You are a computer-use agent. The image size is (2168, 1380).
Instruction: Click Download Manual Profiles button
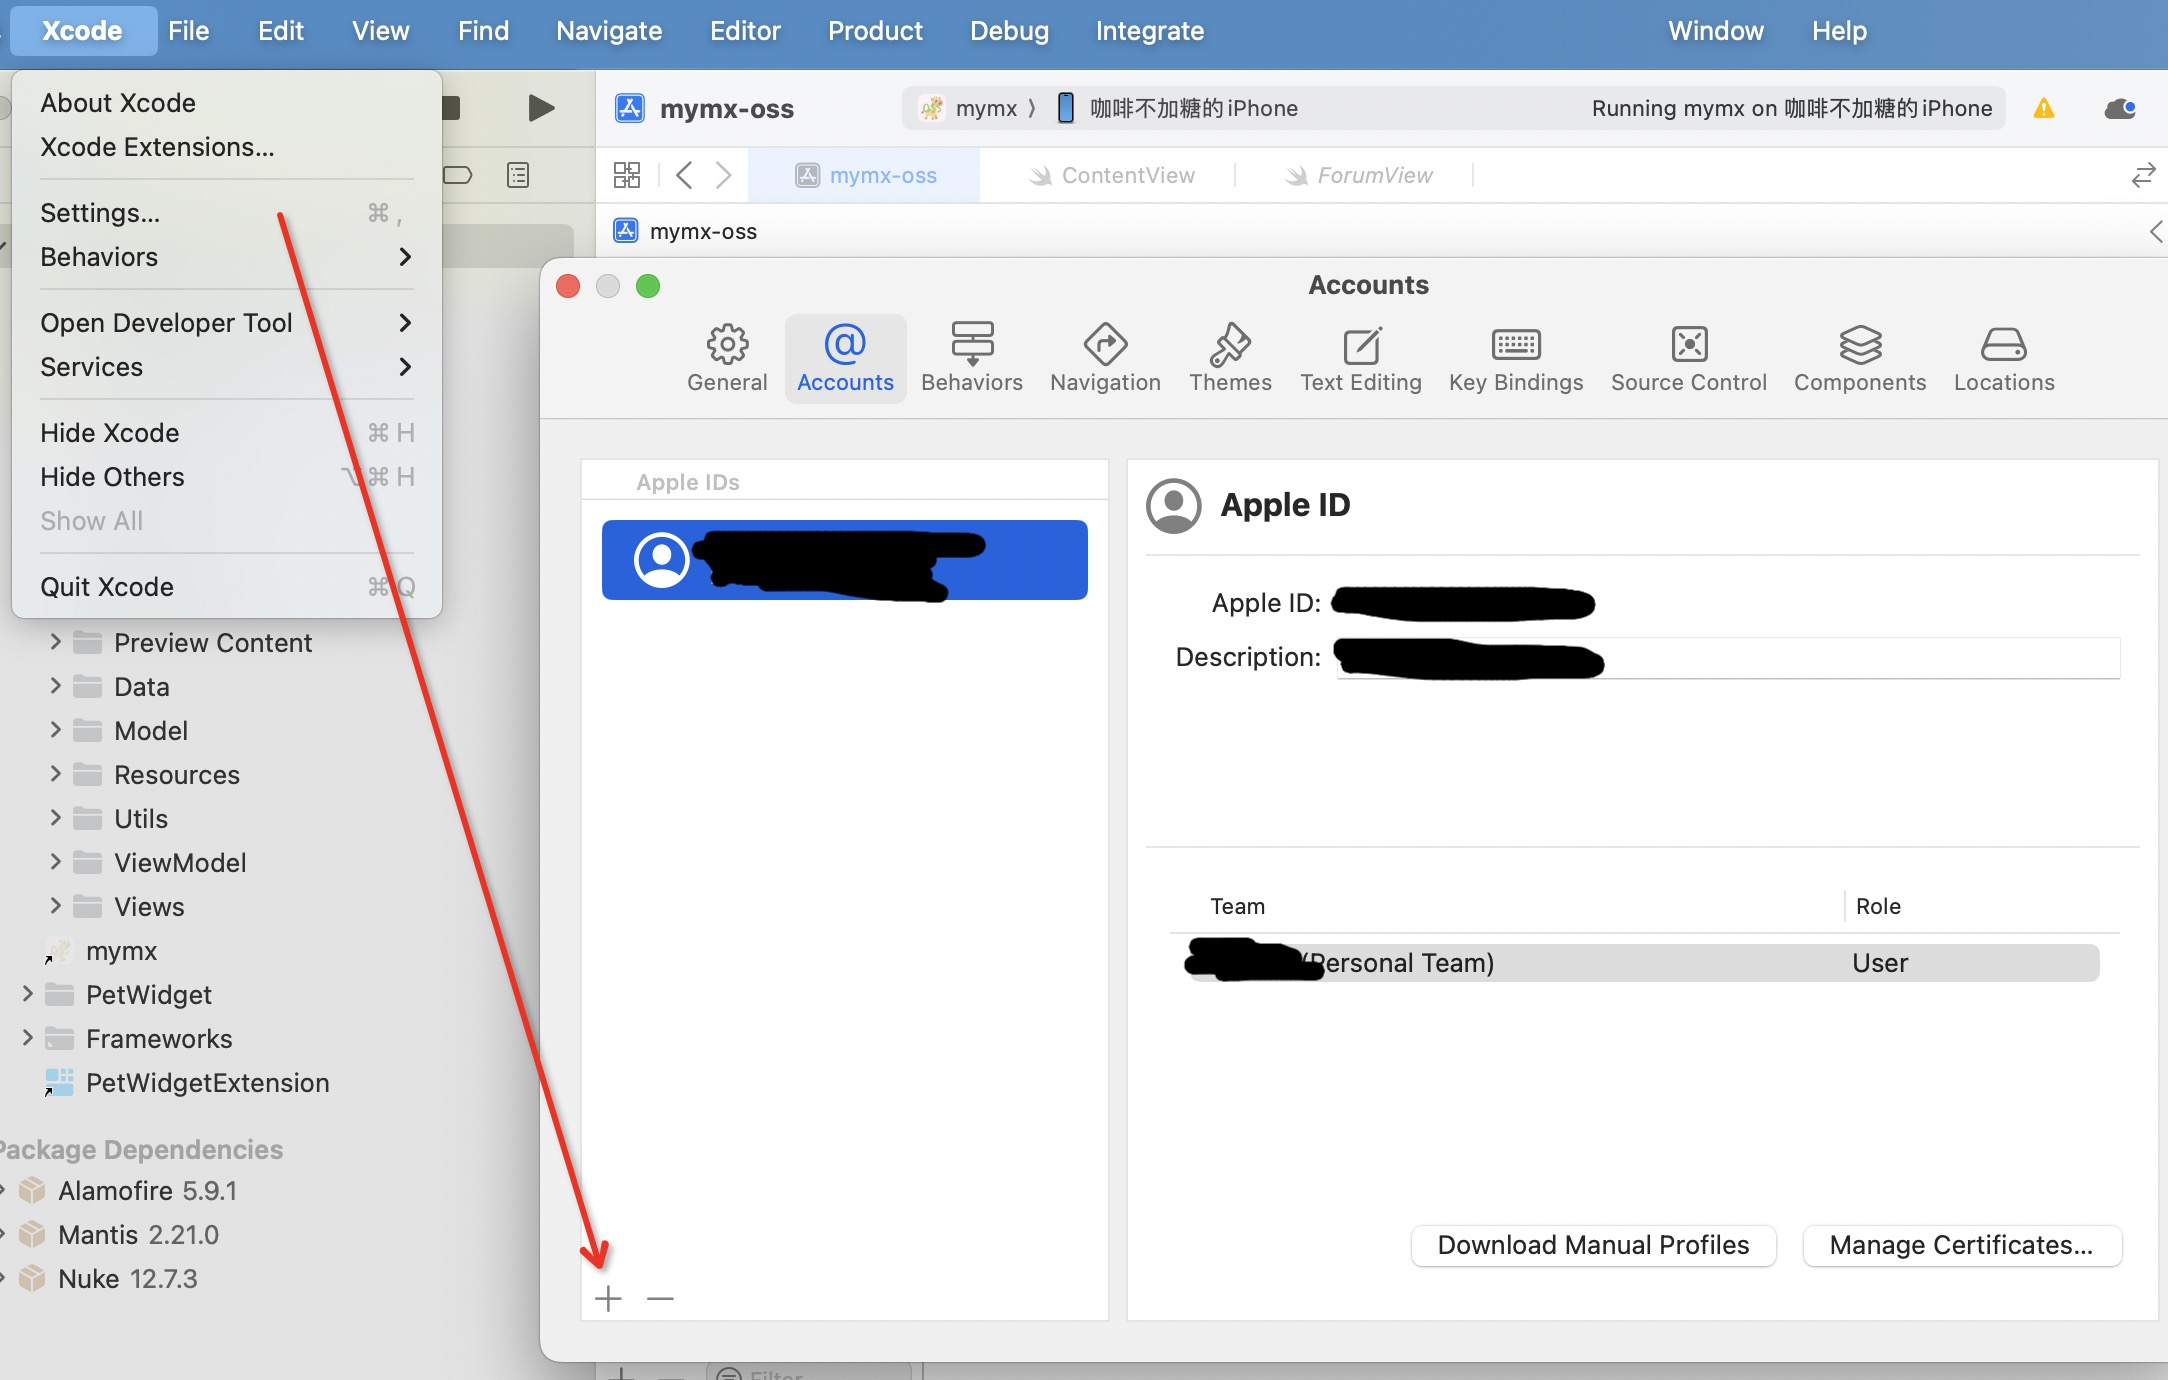tap(1593, 1246)
